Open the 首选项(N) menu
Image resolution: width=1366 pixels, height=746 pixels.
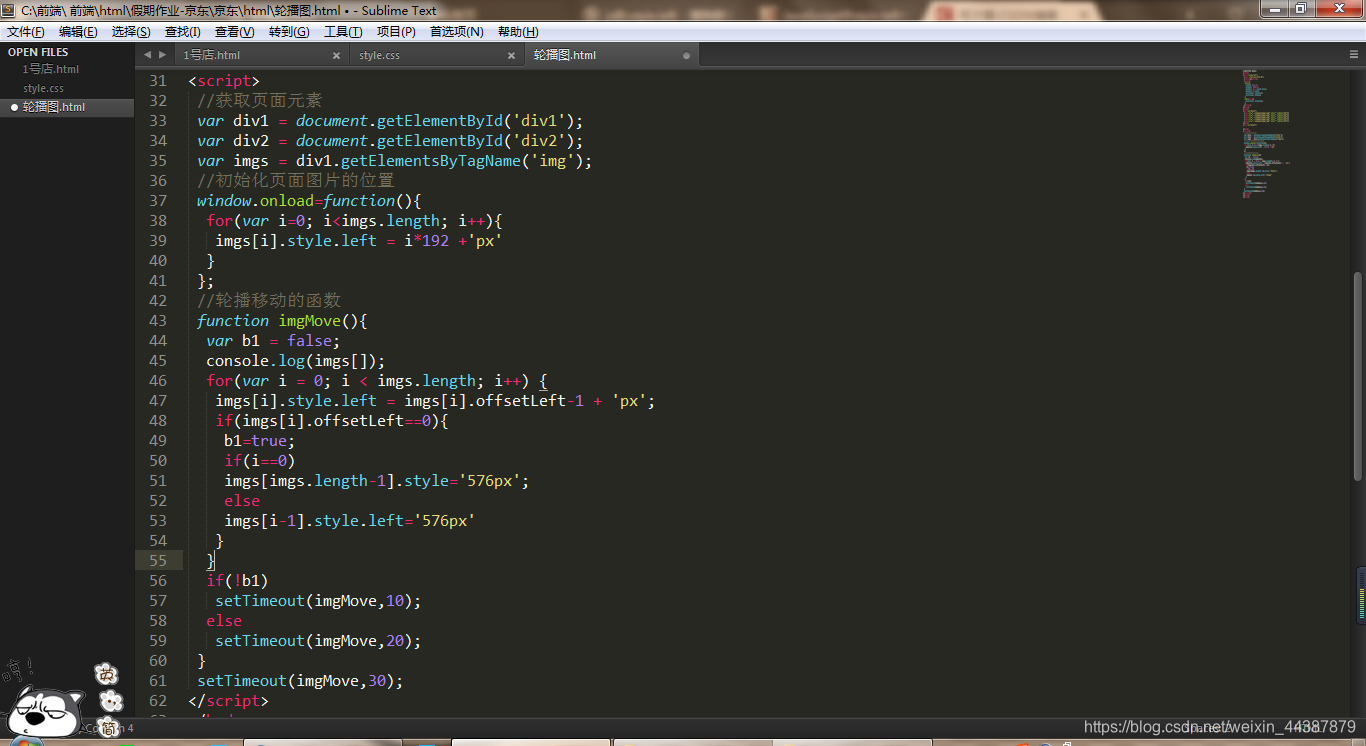pyautogui.click(x=456, y=31)
